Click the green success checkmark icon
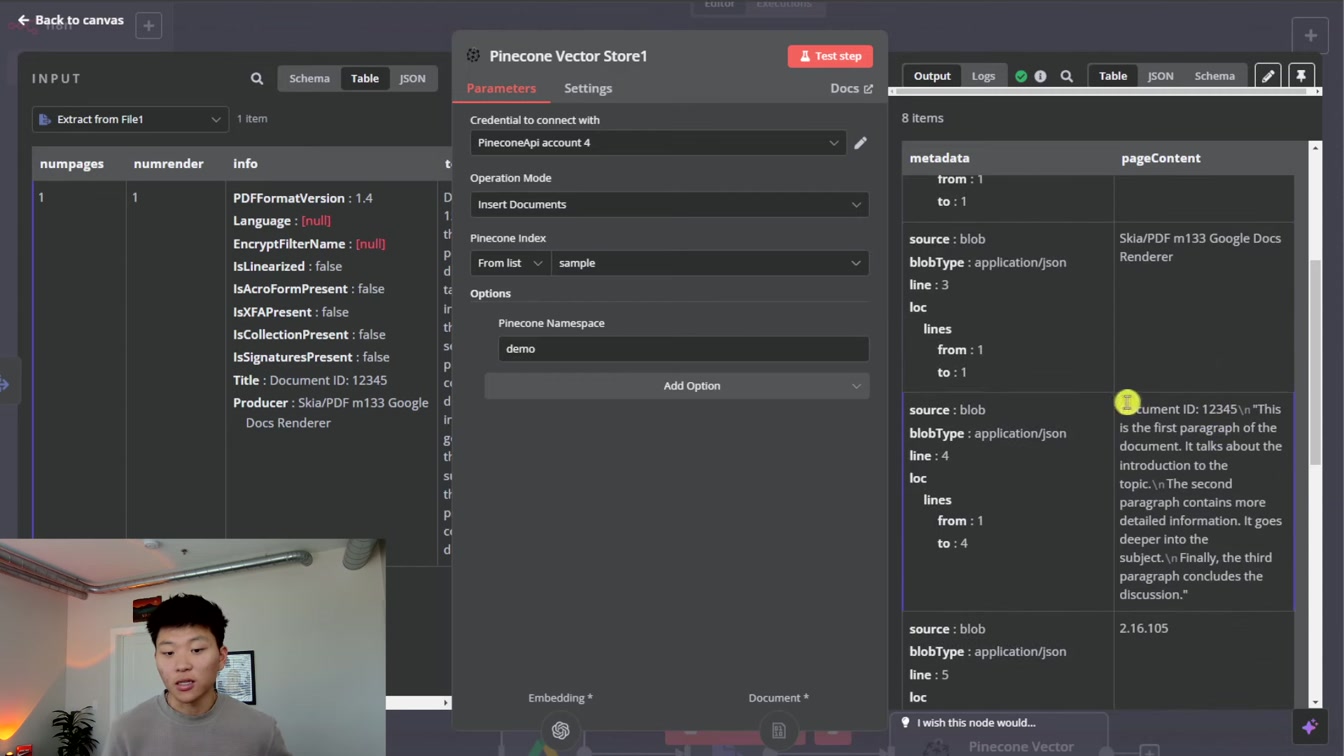This screenshot has width=1344, height=756. pos(1021,76)
